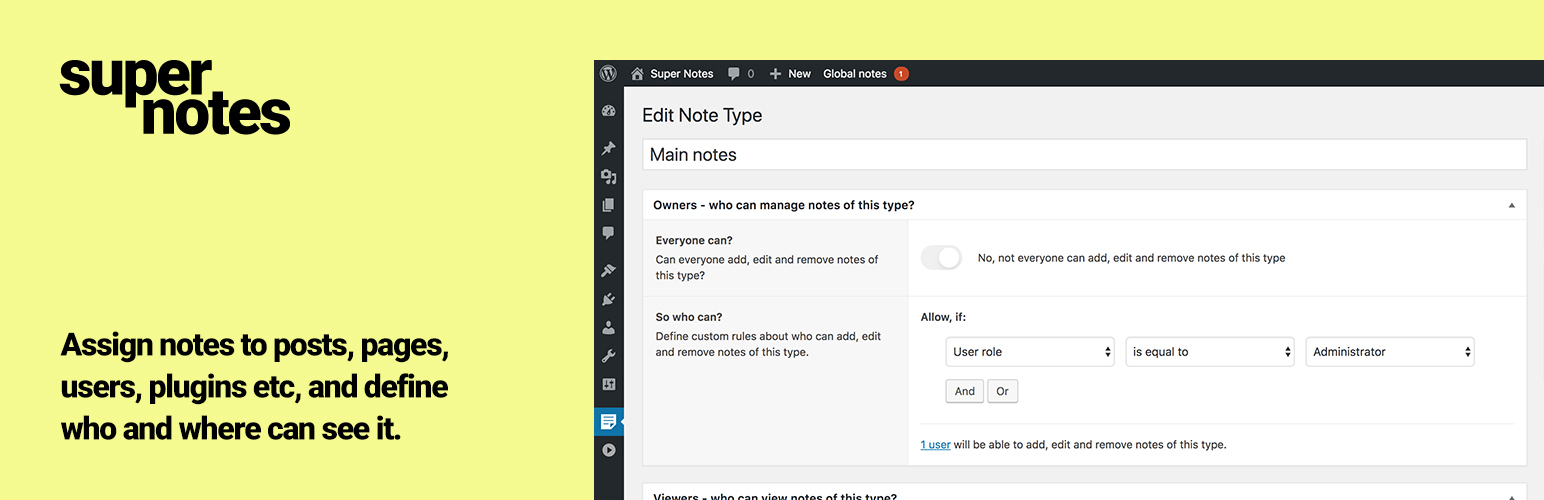Open Comments sidebar icon
This screenshot has width=1544, height=500.
(608, 233)
